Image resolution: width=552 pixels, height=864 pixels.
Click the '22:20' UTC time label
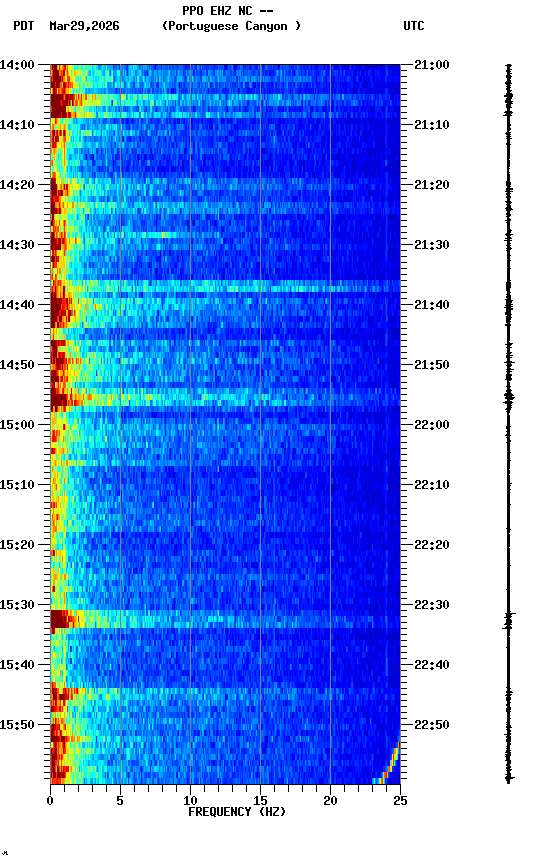click(x=432, y=545)
